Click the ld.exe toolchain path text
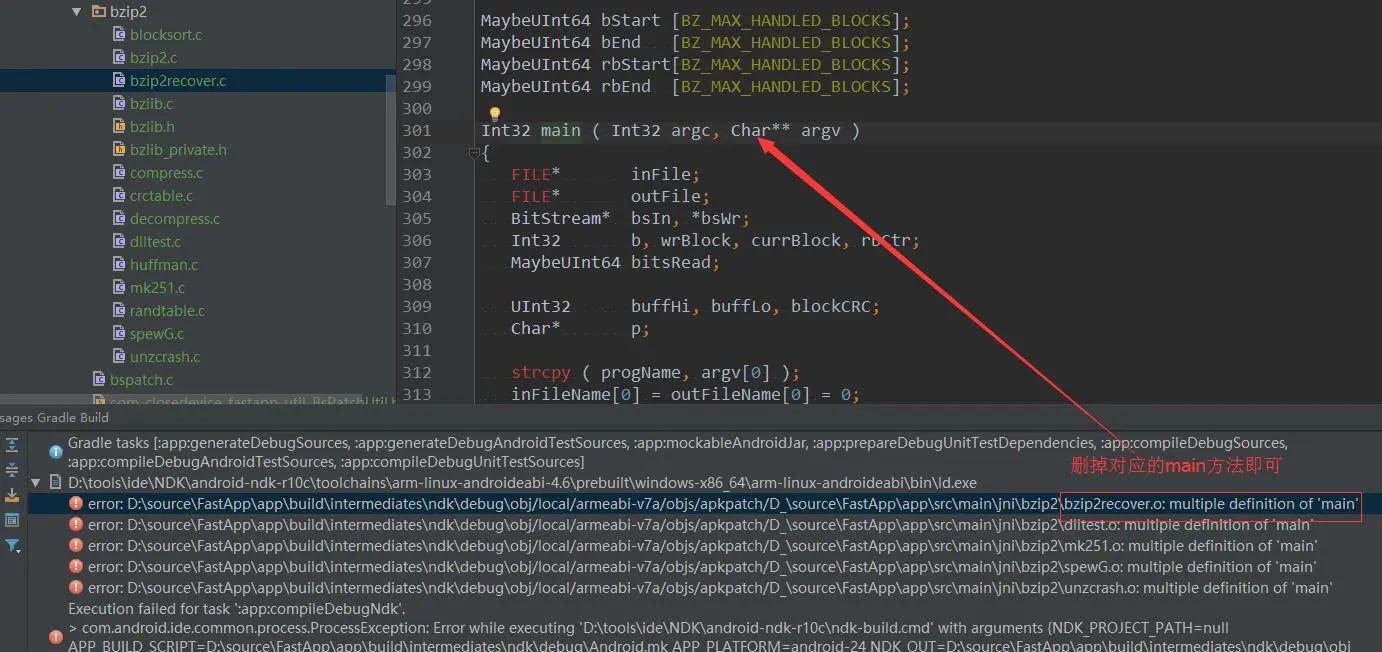This screenshot has width=1382, height=652. point(522,483)
